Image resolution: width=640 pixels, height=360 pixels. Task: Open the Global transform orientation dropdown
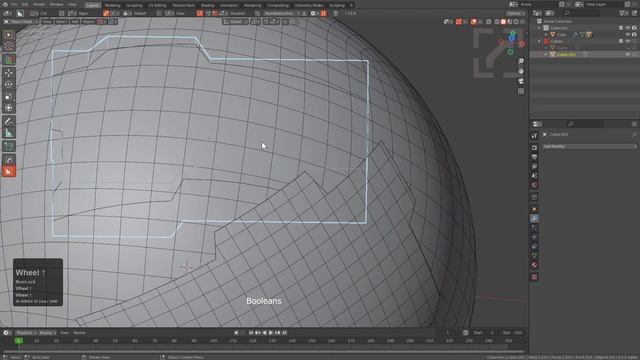tap(236, 22)
